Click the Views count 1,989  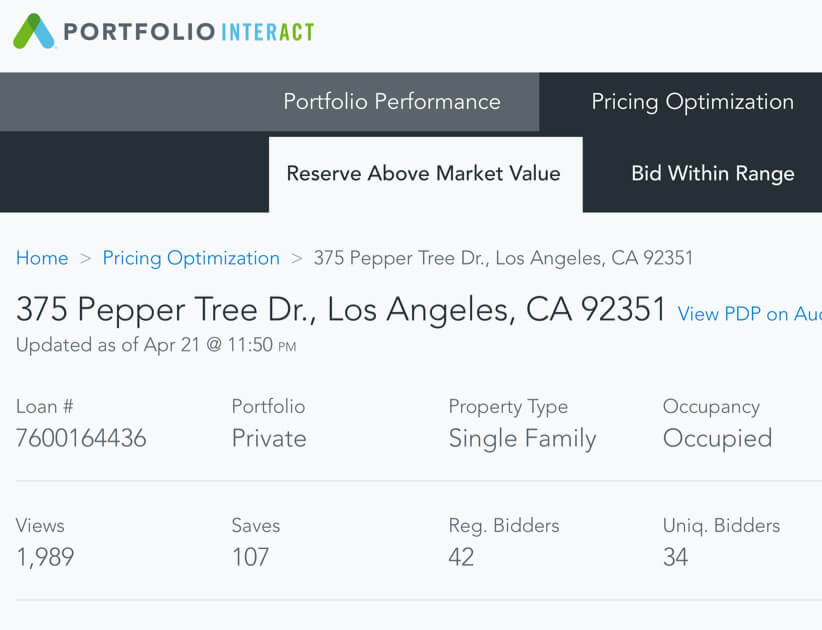[45, 557]
